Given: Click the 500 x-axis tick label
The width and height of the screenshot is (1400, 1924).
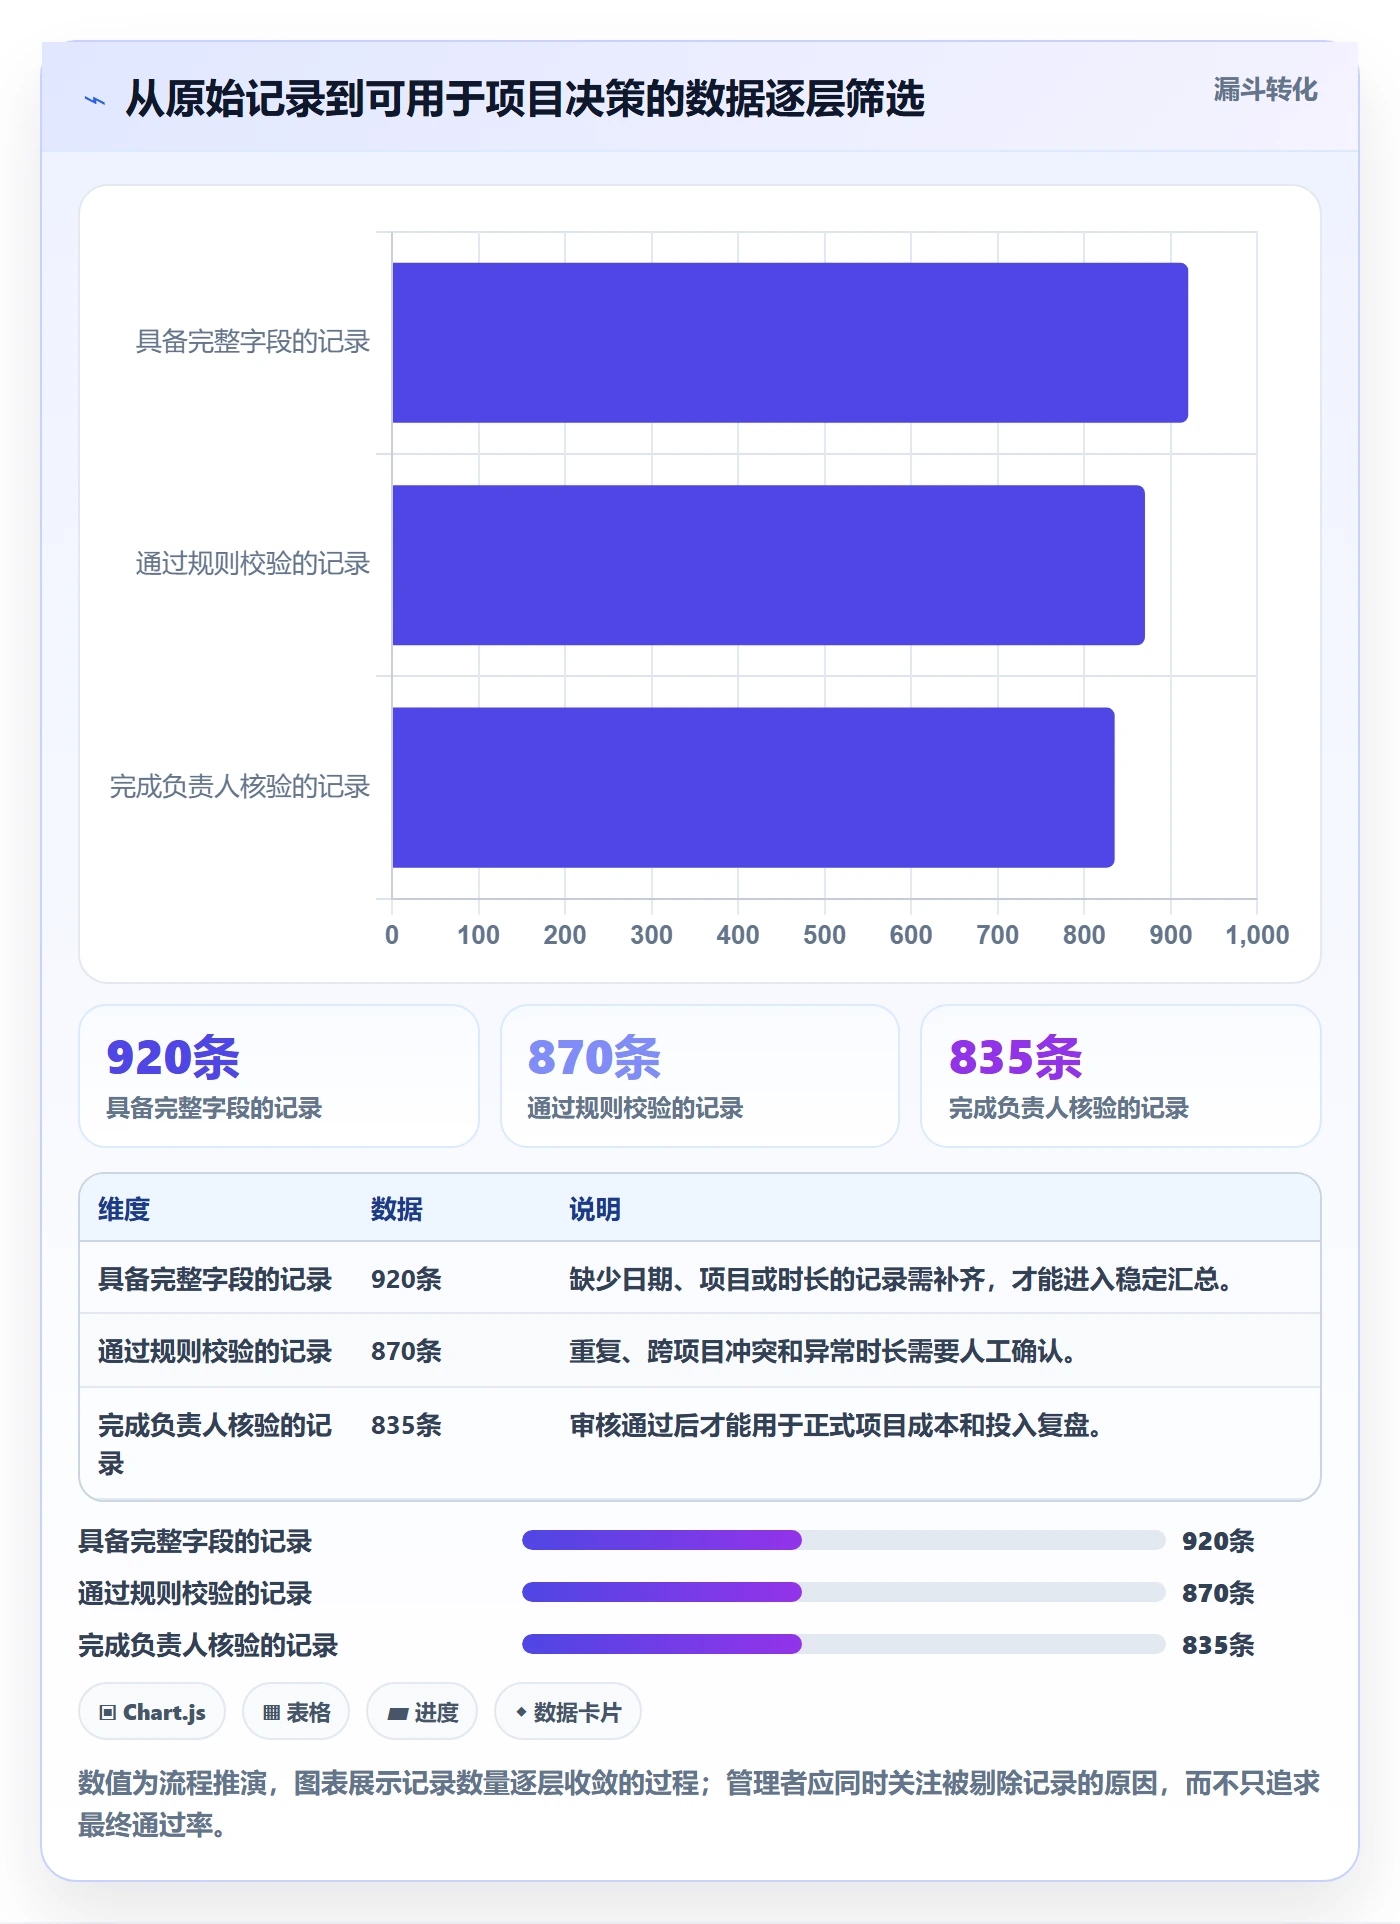Looking at the screenshot, I should point(824,935).
